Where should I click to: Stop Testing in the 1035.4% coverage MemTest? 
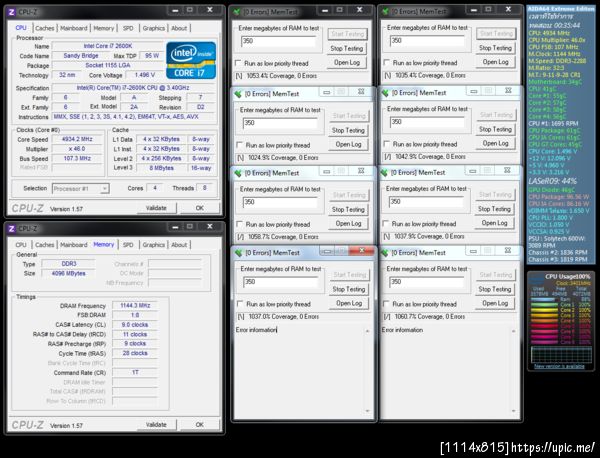coord(495,48)
